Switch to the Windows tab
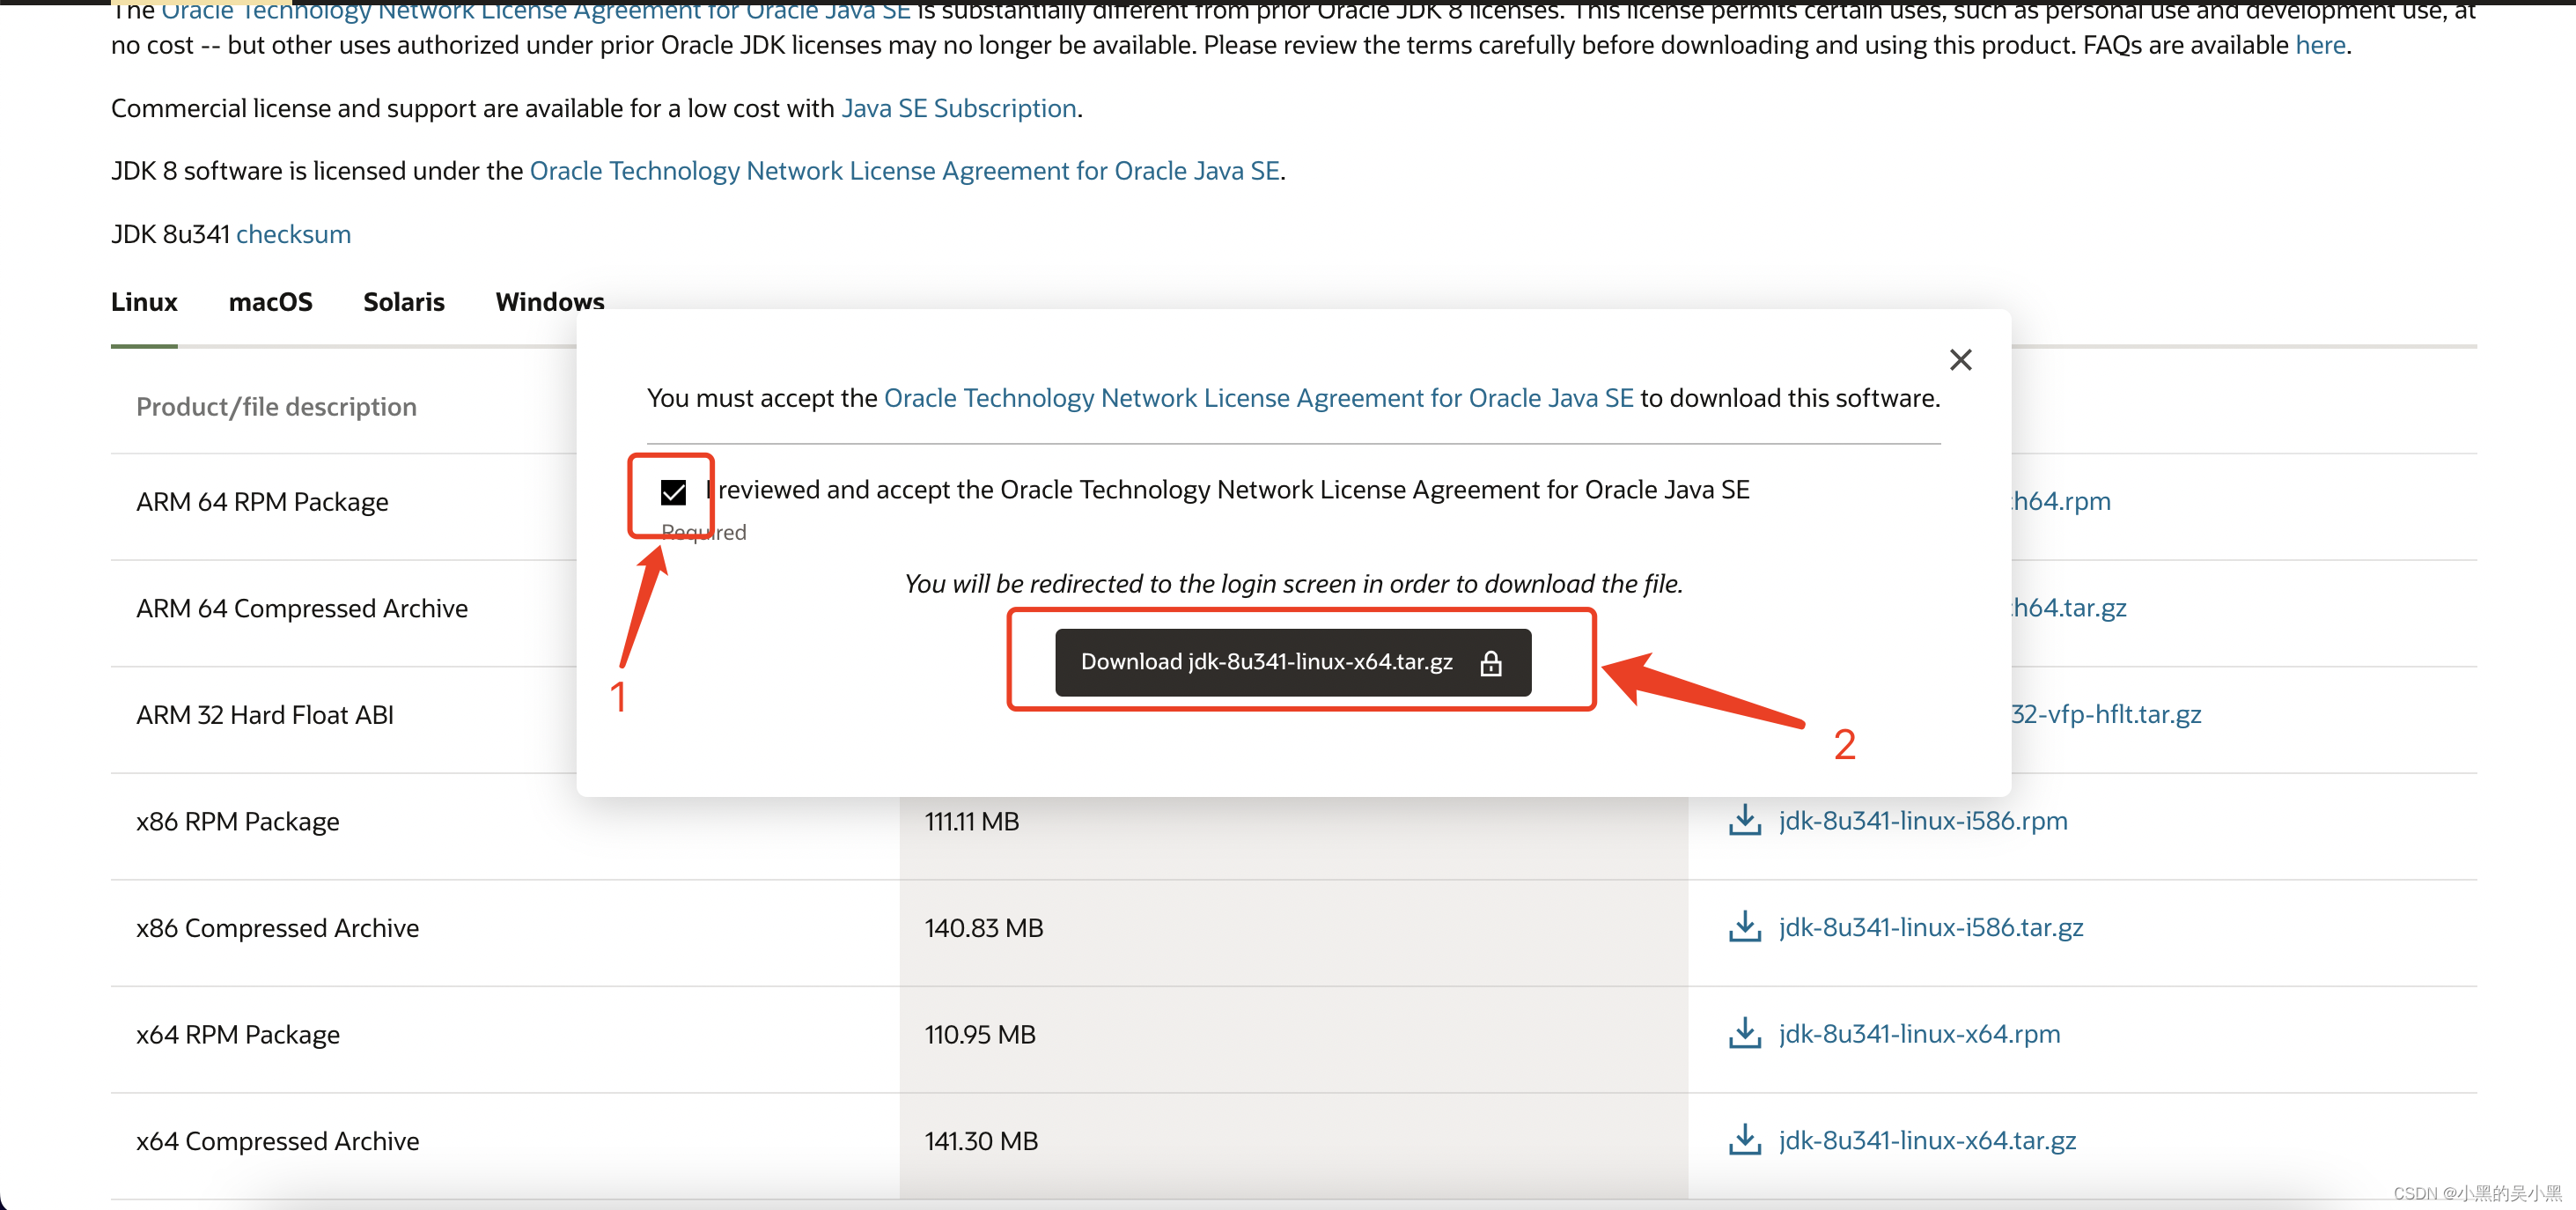Image resolution: width=2576 pixels, height=1210 pixels. [x=549, y=302]
